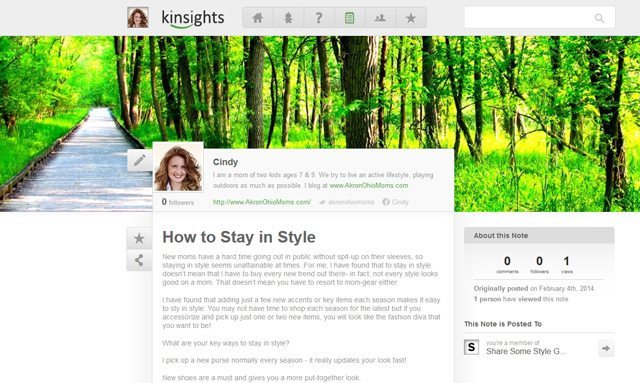The height and width of the screenshot is (383, 640).
Task: Open Cindy's large profile photo
Action: click(178, 167)
